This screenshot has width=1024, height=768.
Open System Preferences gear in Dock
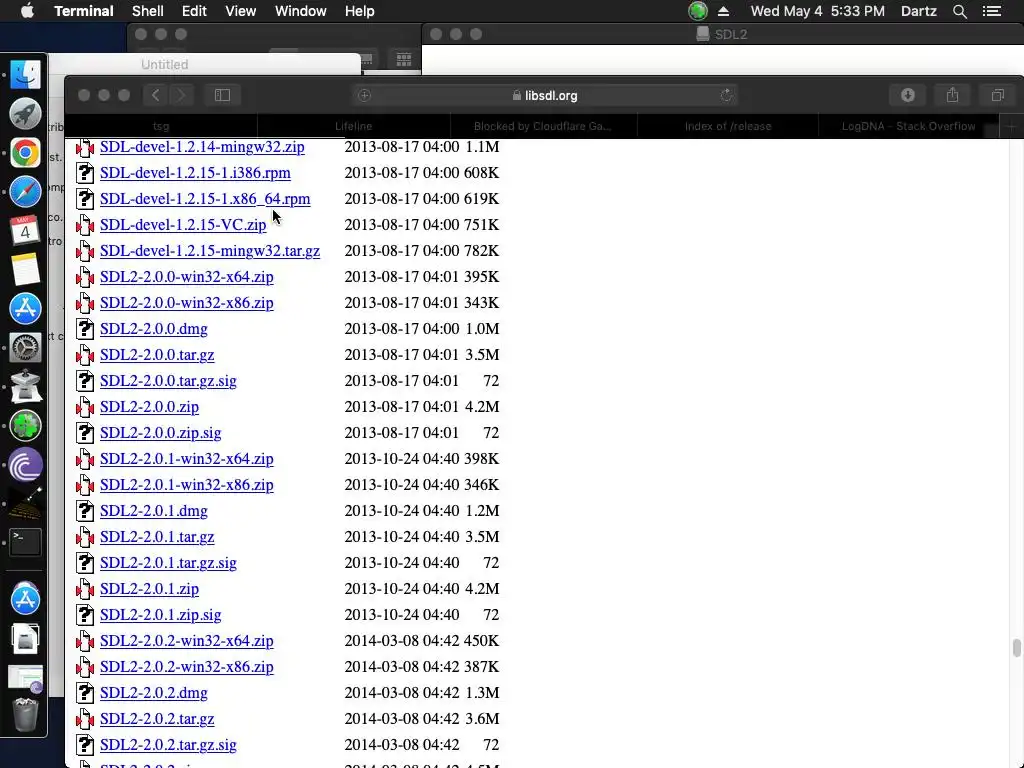(25, 347)
